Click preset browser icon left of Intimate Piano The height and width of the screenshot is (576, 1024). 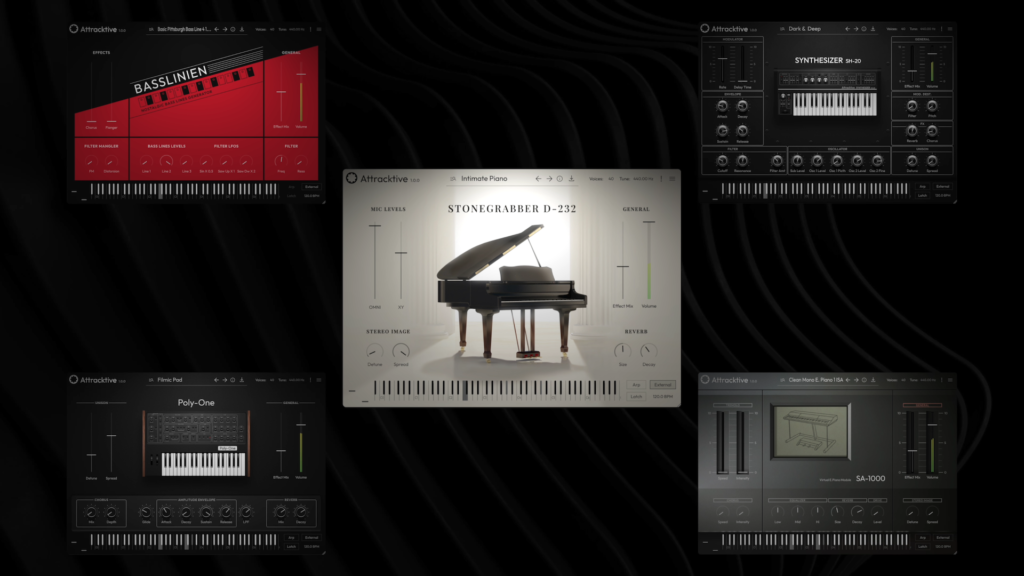[452, 179]
